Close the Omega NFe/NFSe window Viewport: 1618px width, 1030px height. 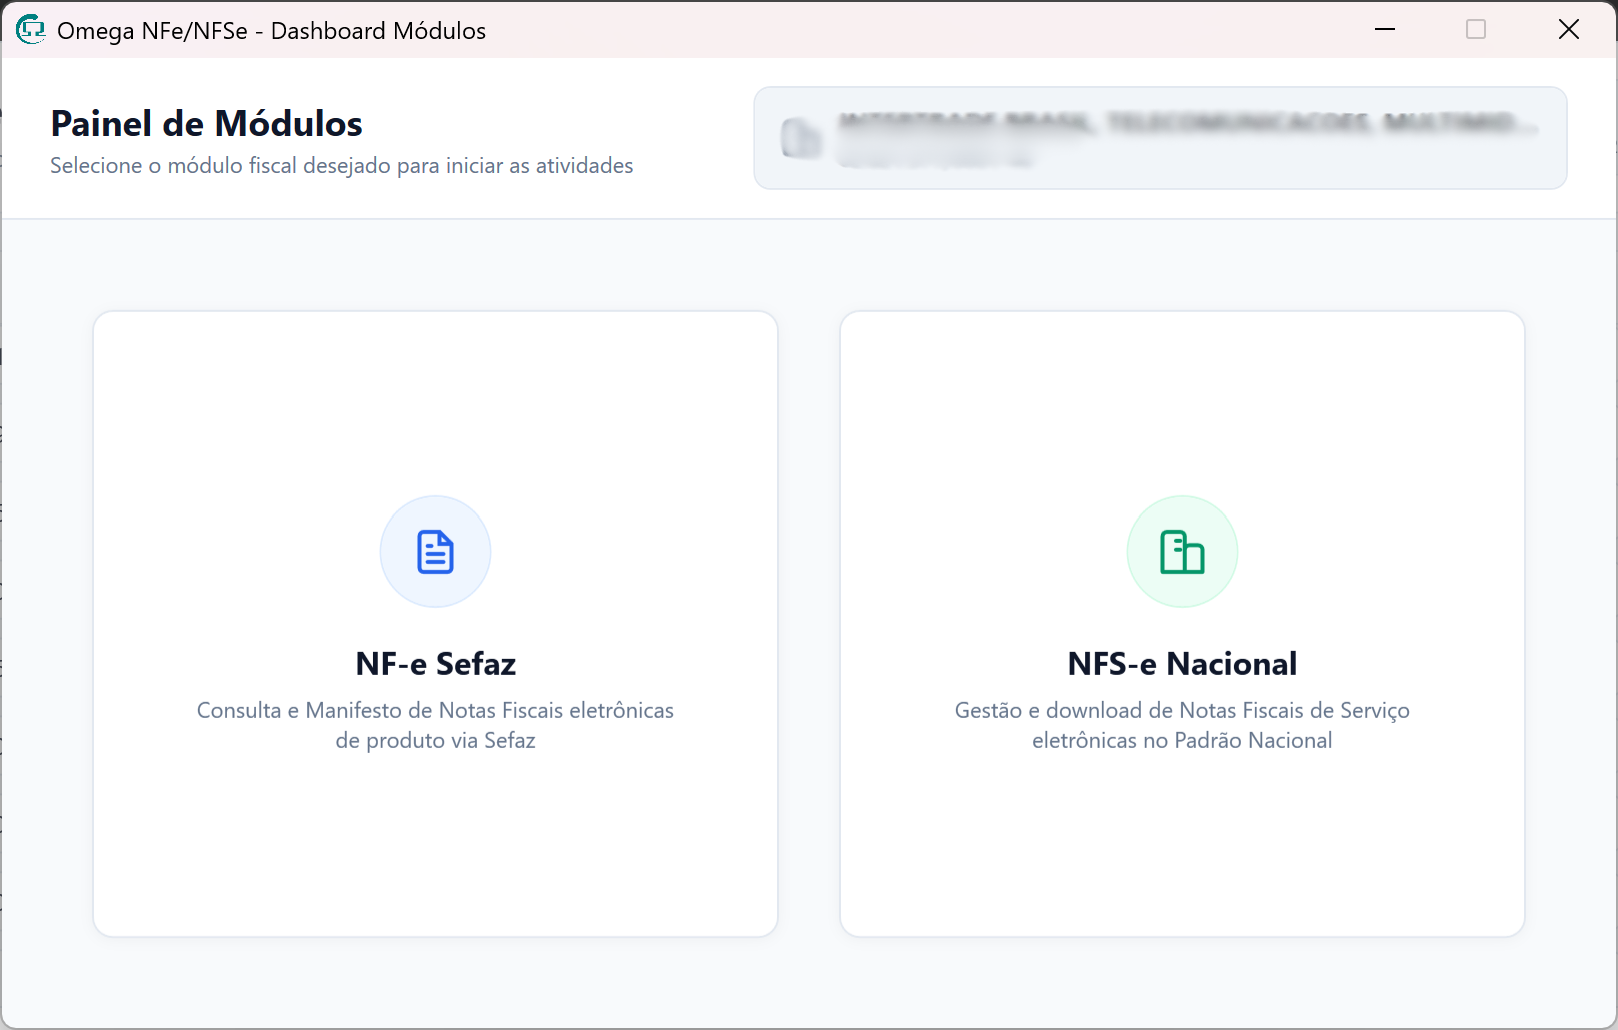(x=1569, y=30)
